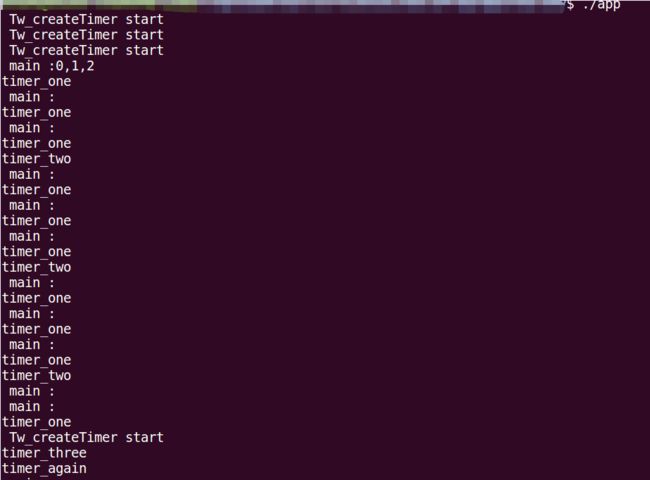Click the timer_one line above first timer_two

36,143
